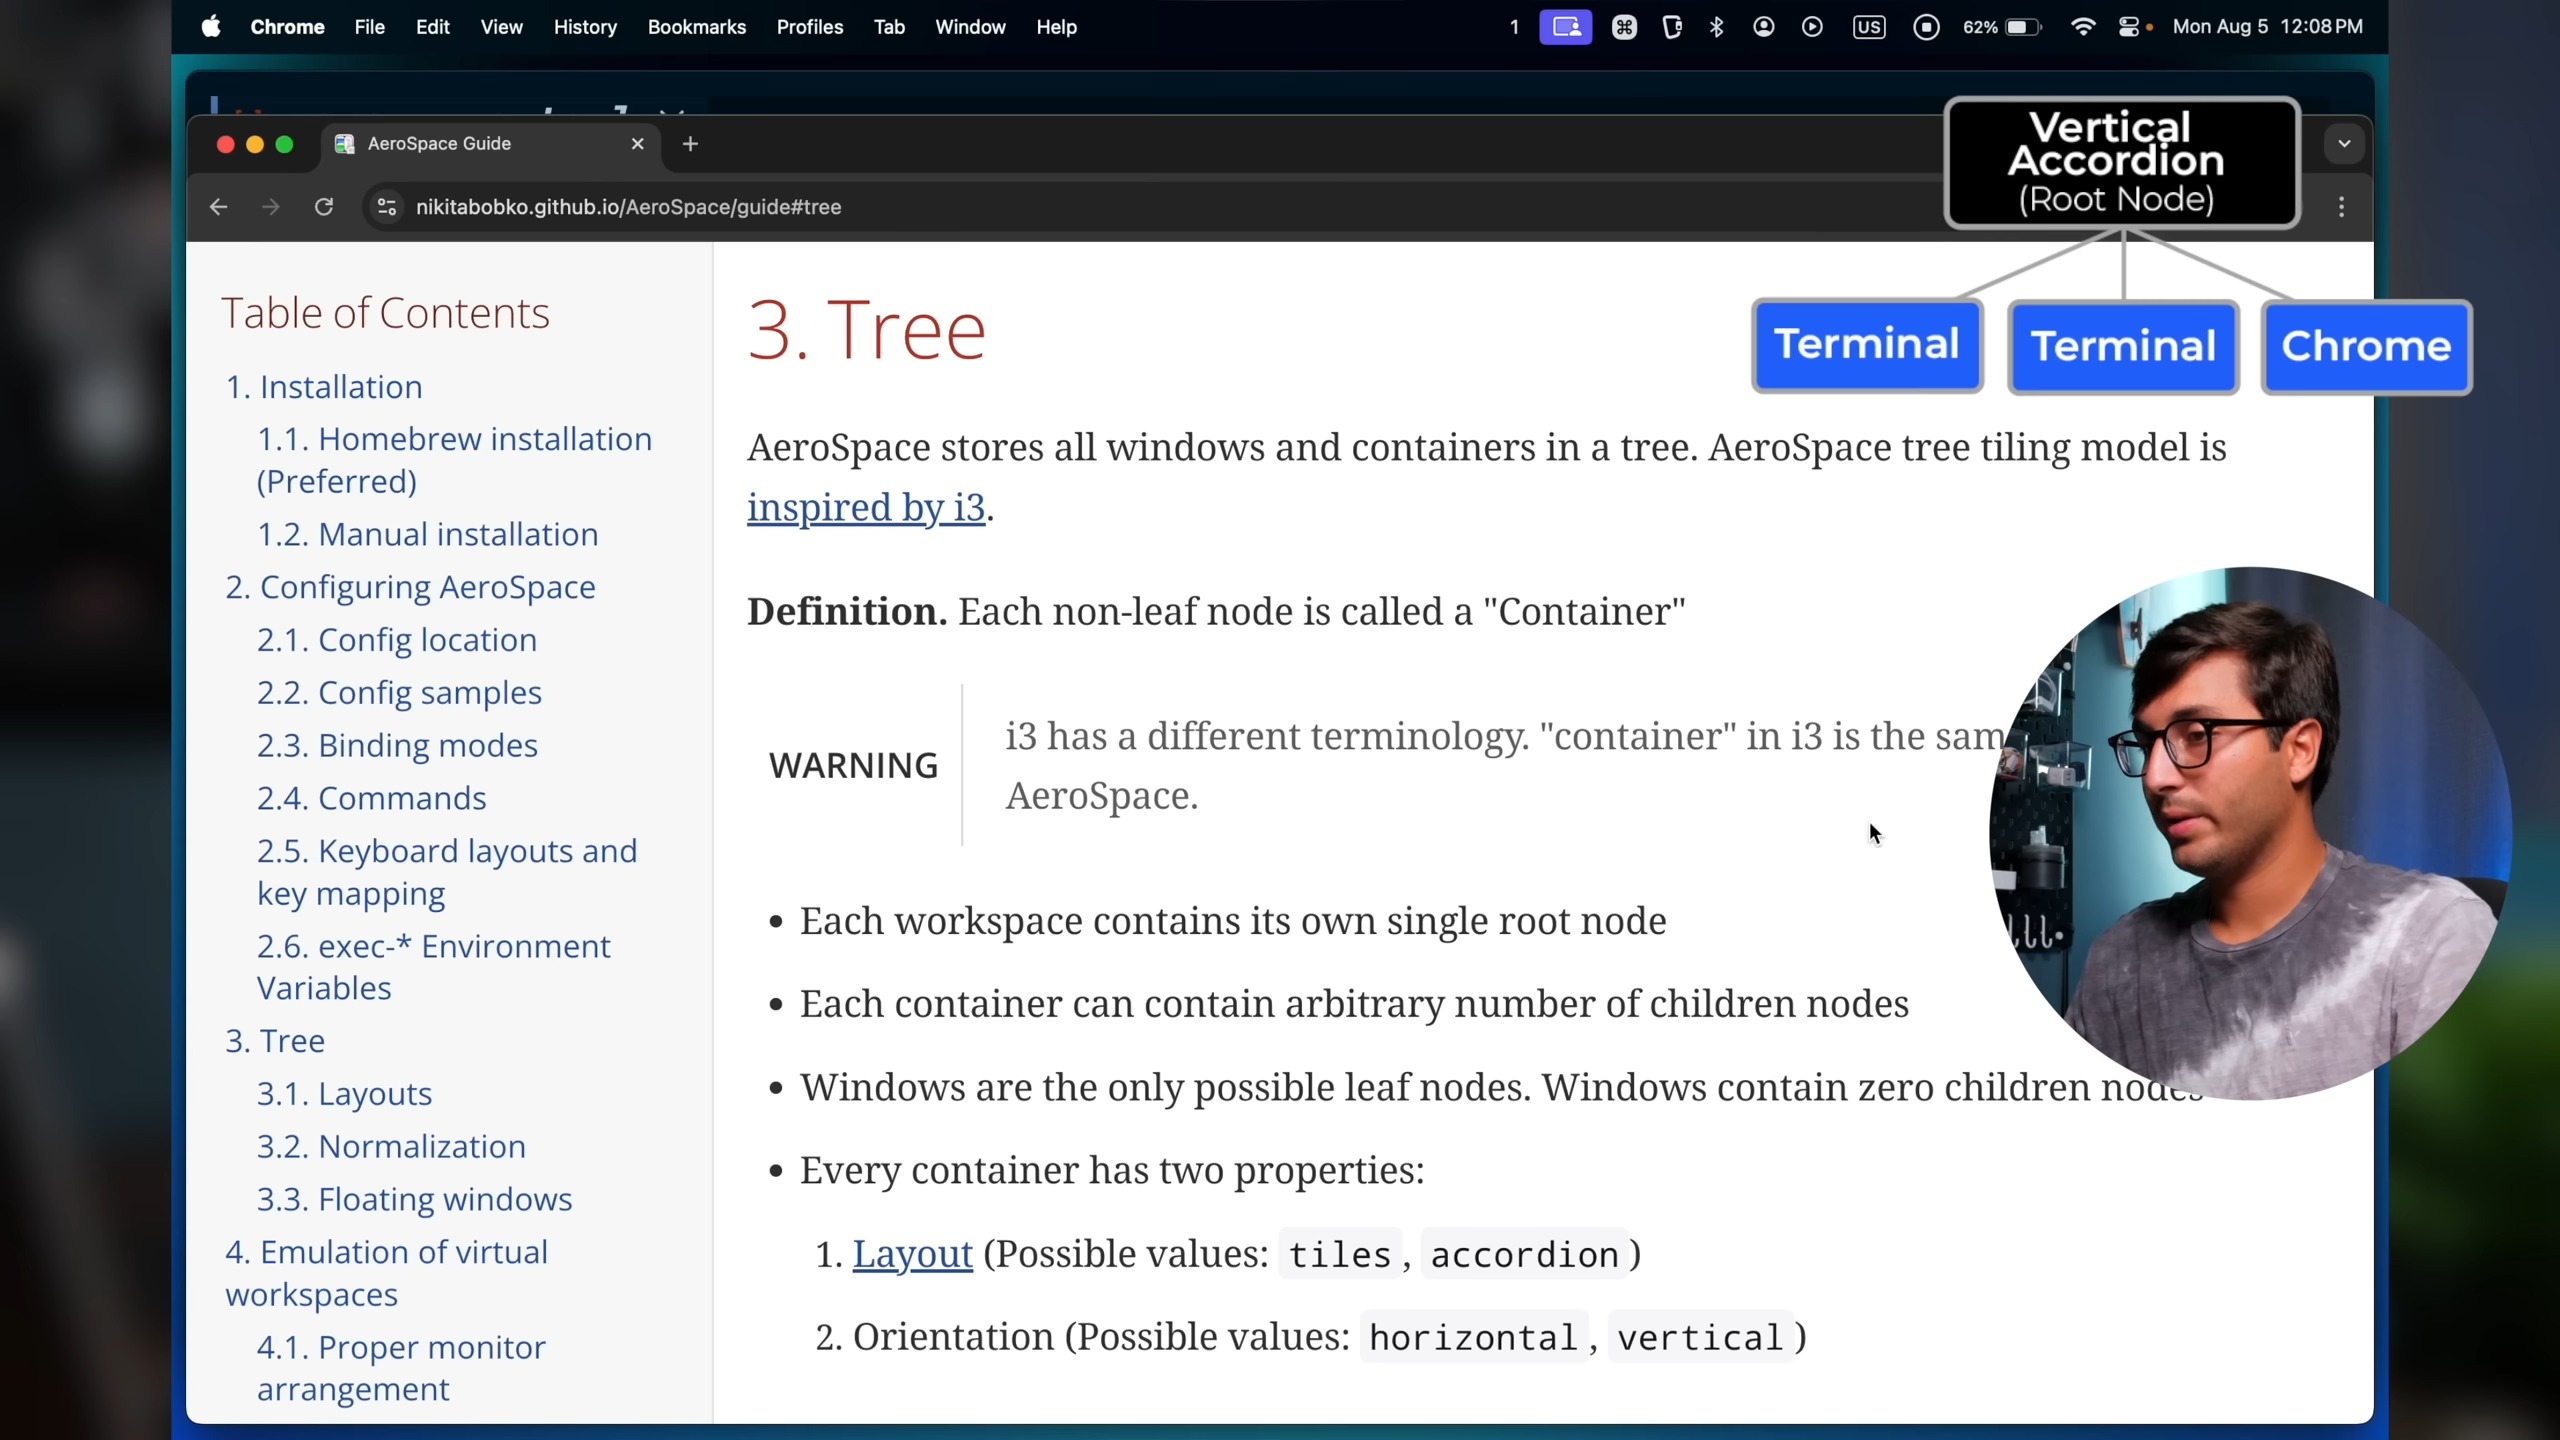The height and width of the screenshot is (1440, 2560).
Task: Open the Bookmarks menu
Action: pos(696,27)
